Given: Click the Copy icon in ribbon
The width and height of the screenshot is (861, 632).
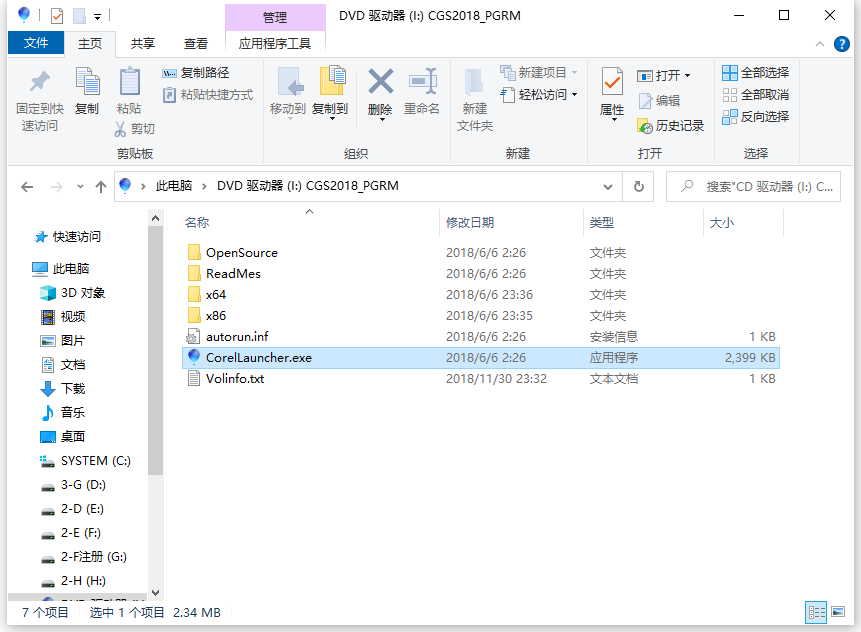Looking at the screenshot, I should 87,82.
